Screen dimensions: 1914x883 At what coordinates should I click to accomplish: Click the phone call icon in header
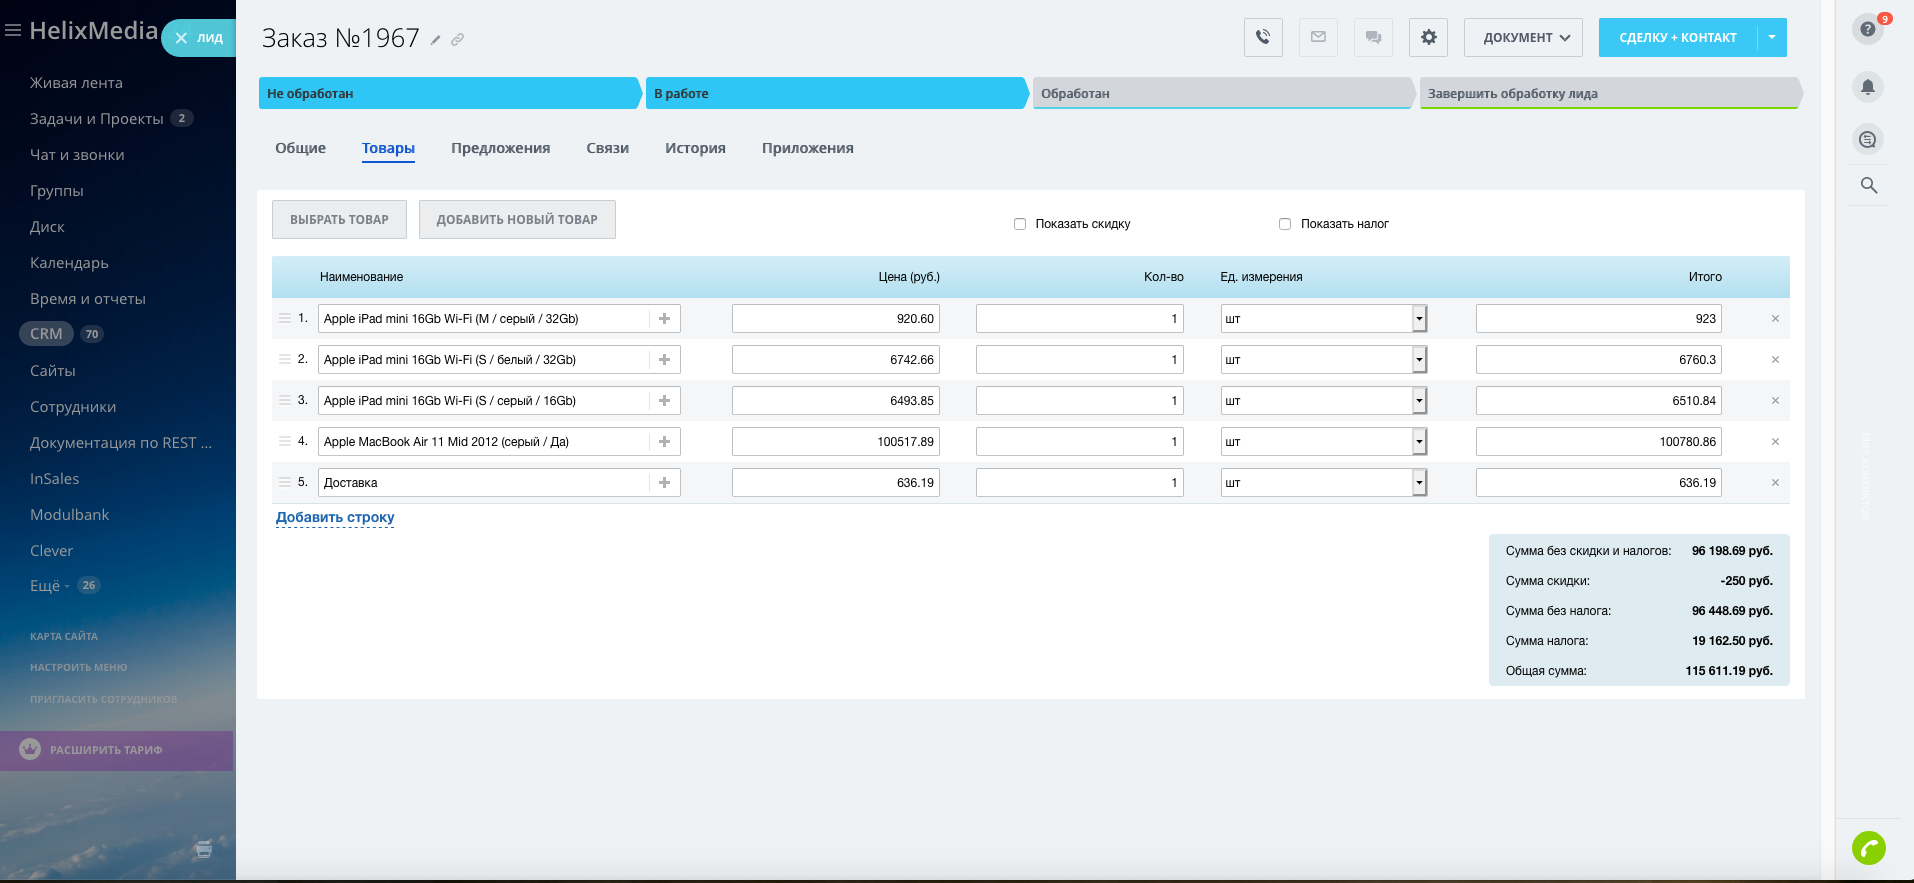coord(1263,38)
